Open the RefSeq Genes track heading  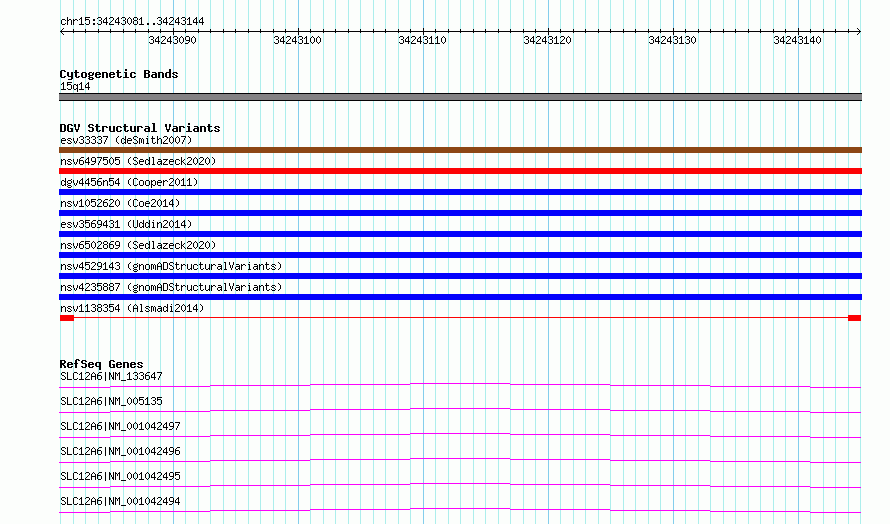[101, 364]
